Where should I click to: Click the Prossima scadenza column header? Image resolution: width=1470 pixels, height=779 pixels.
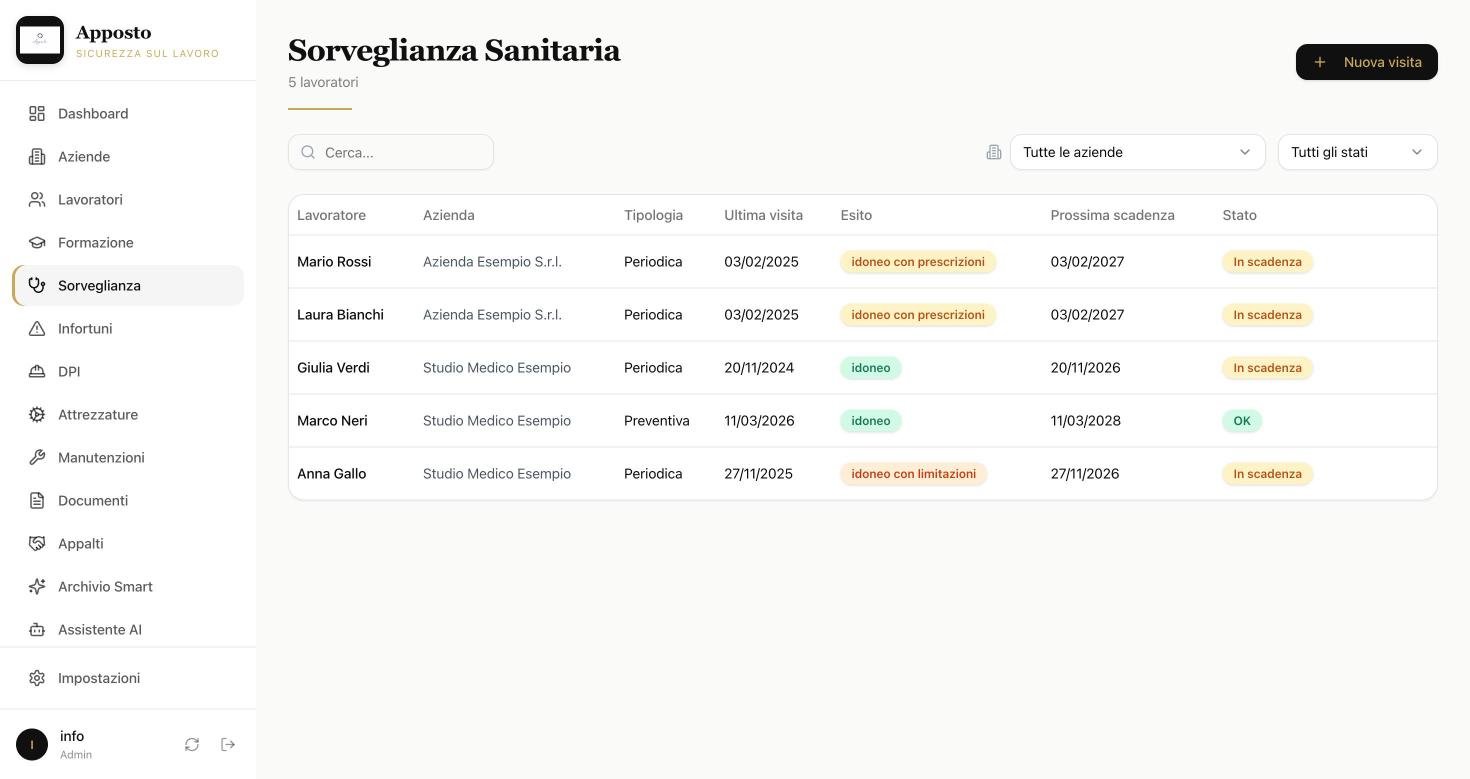coord(1112,215)
